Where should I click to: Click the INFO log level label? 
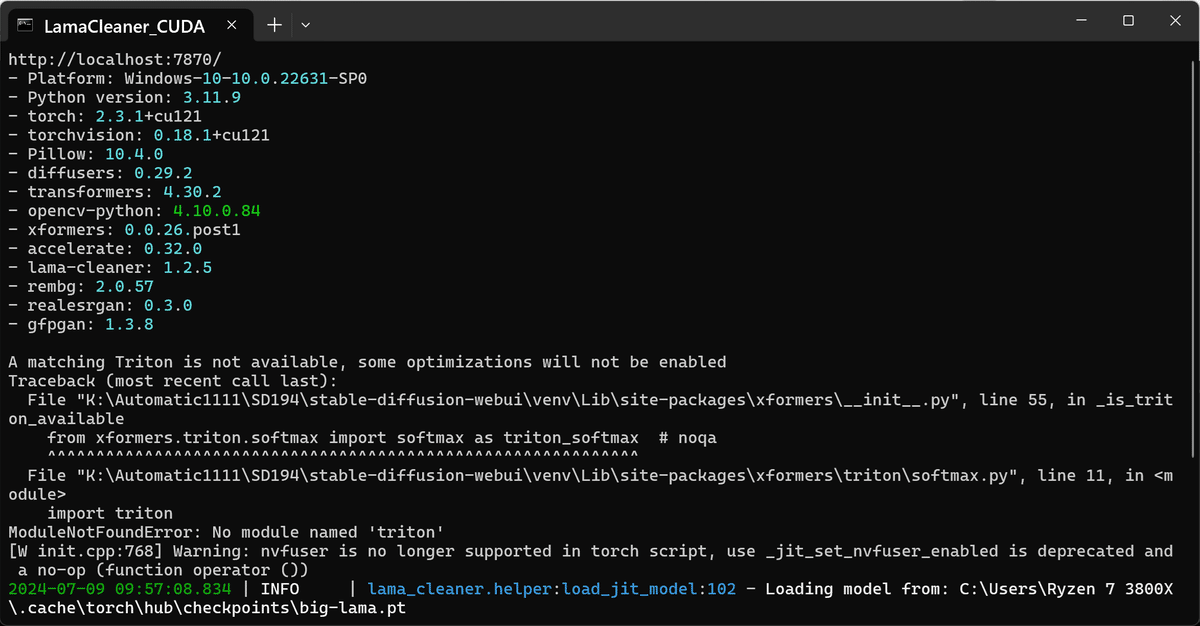(x=281, y=589)
